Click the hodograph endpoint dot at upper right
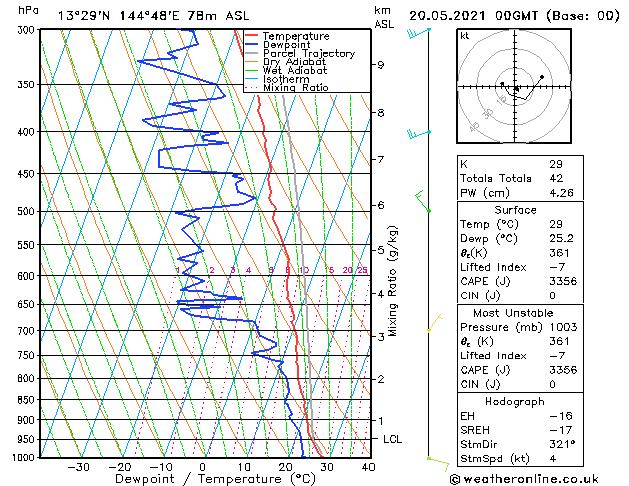The image size is (629, 486). tap(542, 77)
